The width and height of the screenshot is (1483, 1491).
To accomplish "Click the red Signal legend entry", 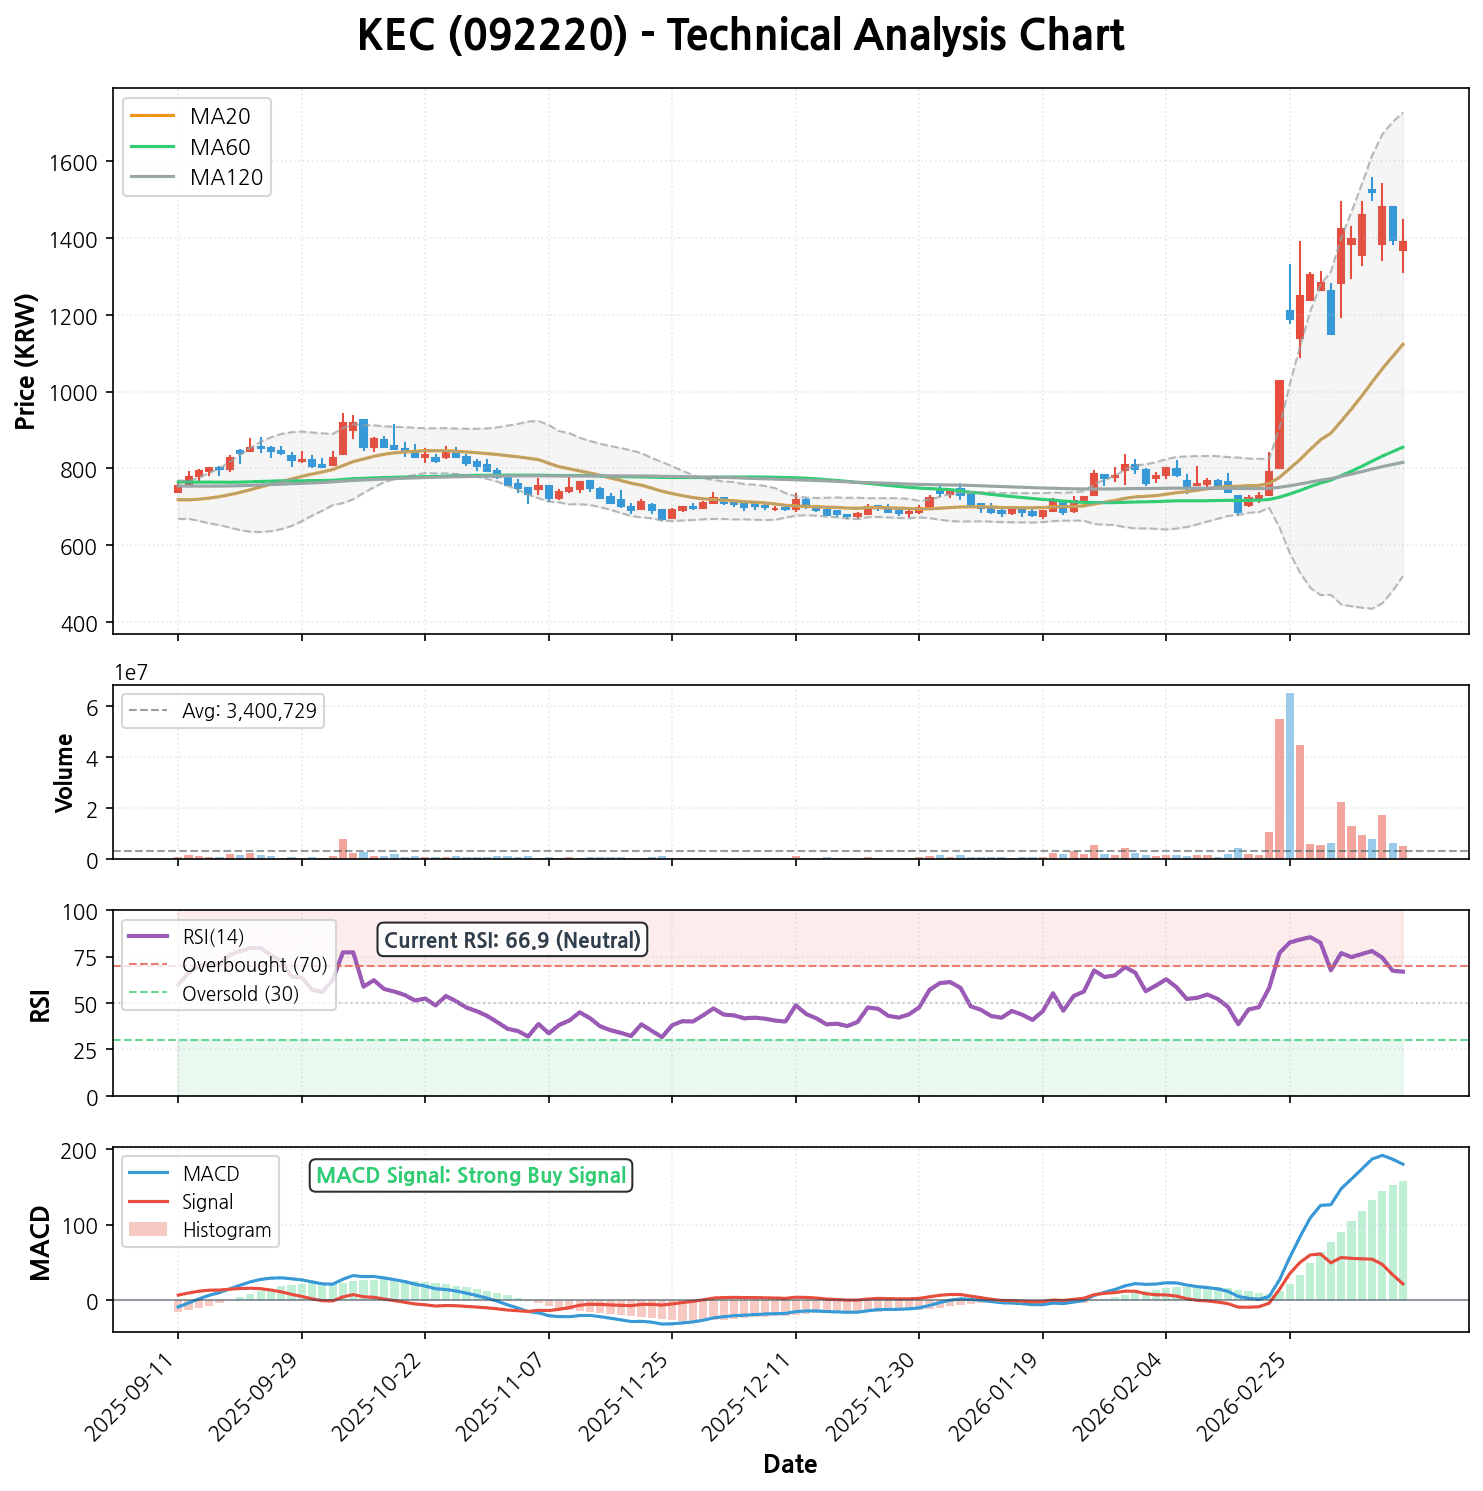I will [208, 1202].
